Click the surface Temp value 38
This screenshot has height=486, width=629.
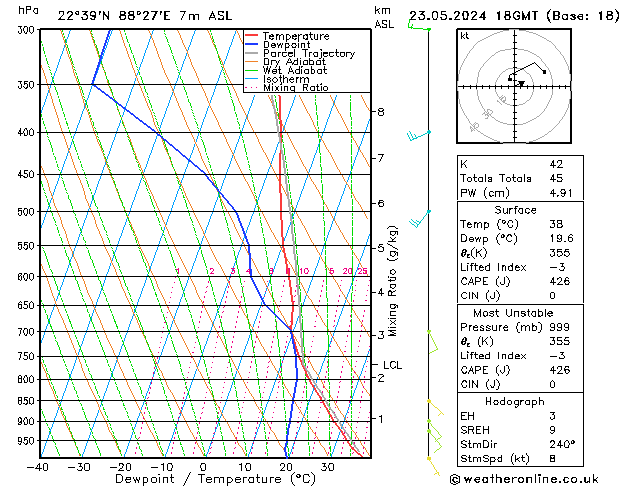point(556,224)
